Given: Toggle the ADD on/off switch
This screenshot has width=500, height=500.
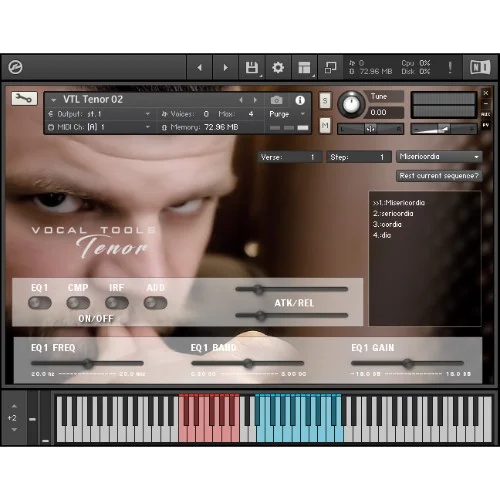Looking at the screenshot, I should tap(155, 303).
